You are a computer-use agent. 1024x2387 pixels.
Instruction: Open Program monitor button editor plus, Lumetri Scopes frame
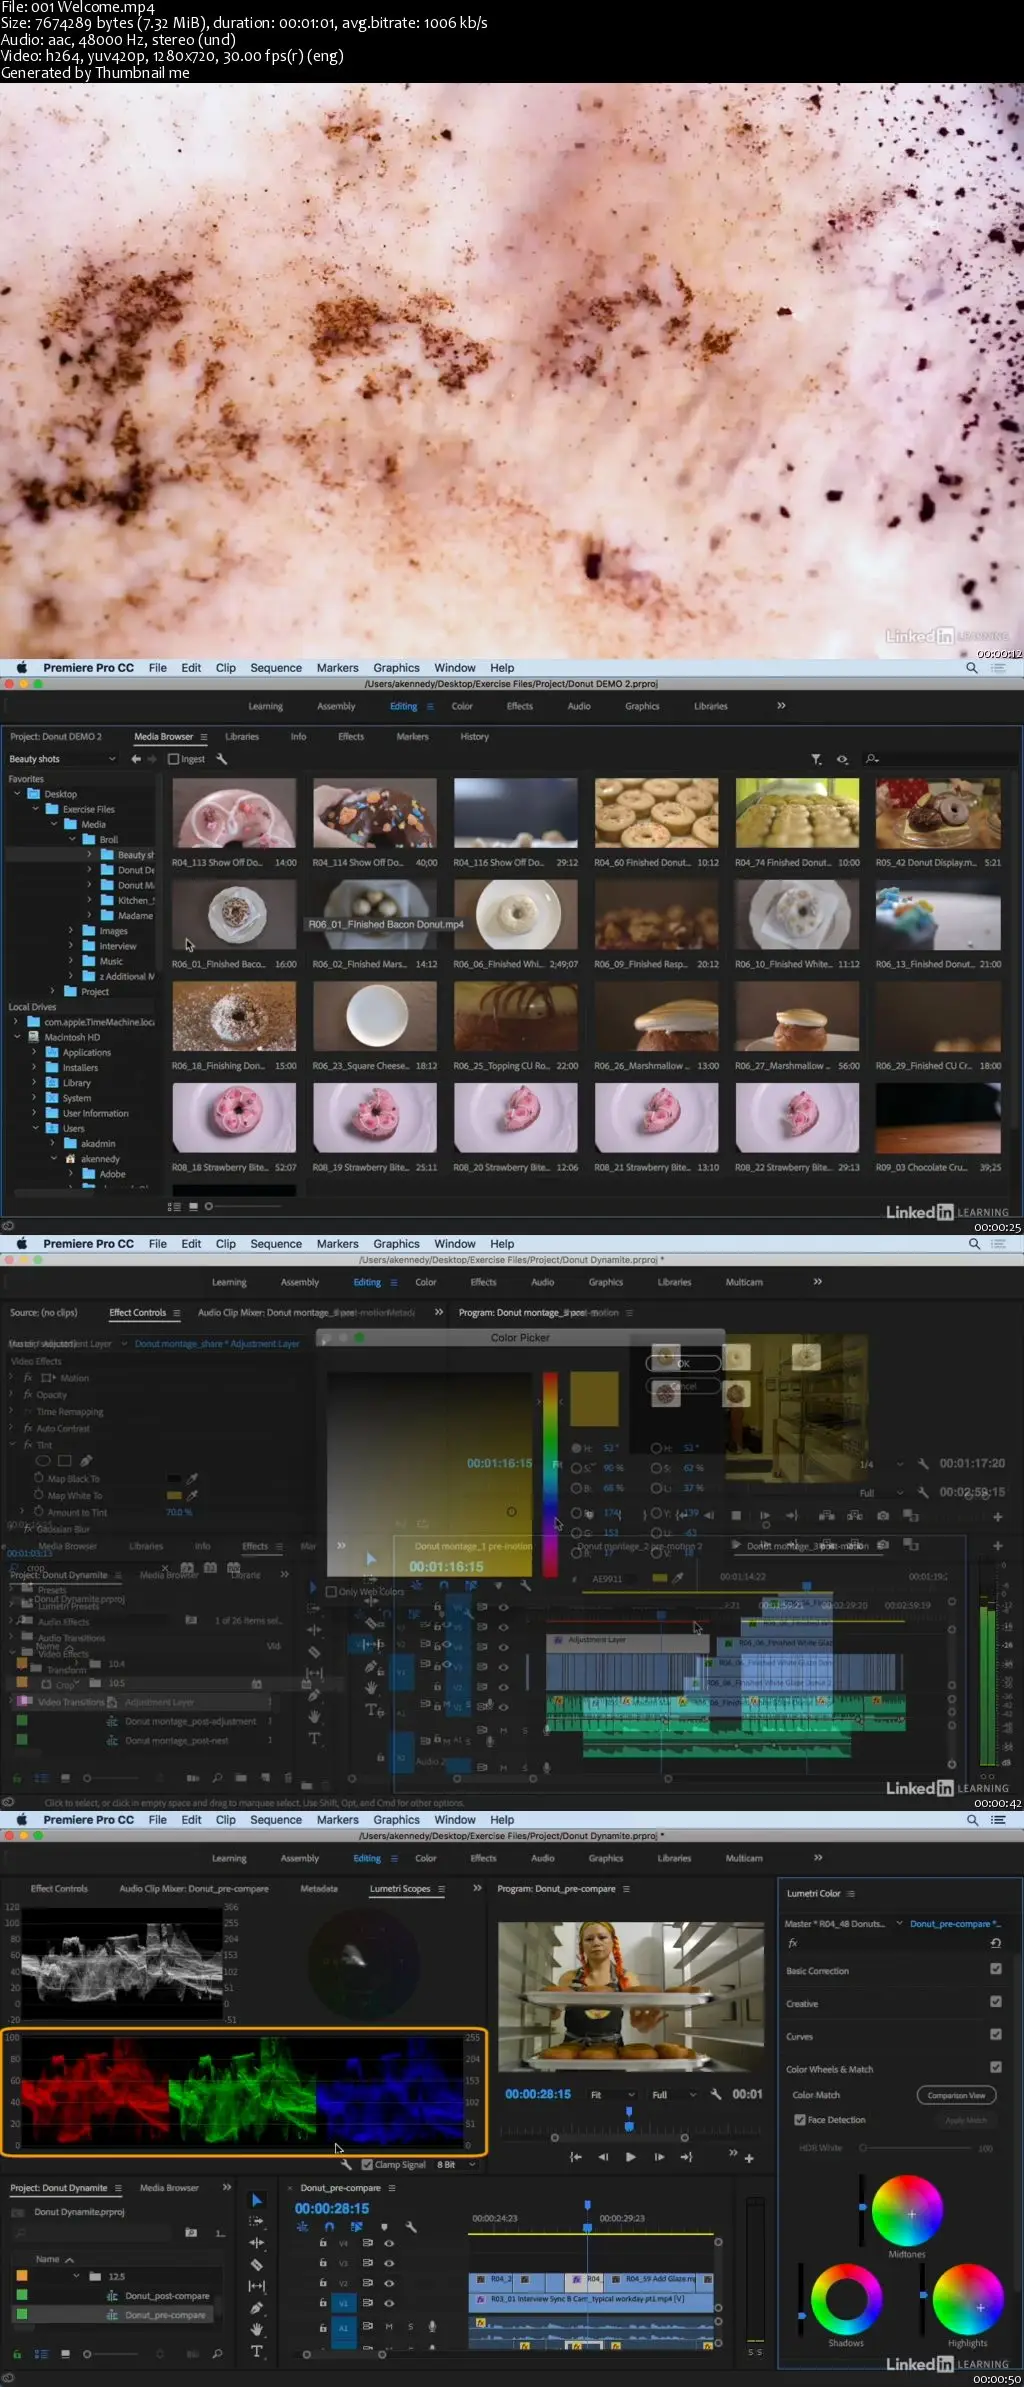(749, 2159)
